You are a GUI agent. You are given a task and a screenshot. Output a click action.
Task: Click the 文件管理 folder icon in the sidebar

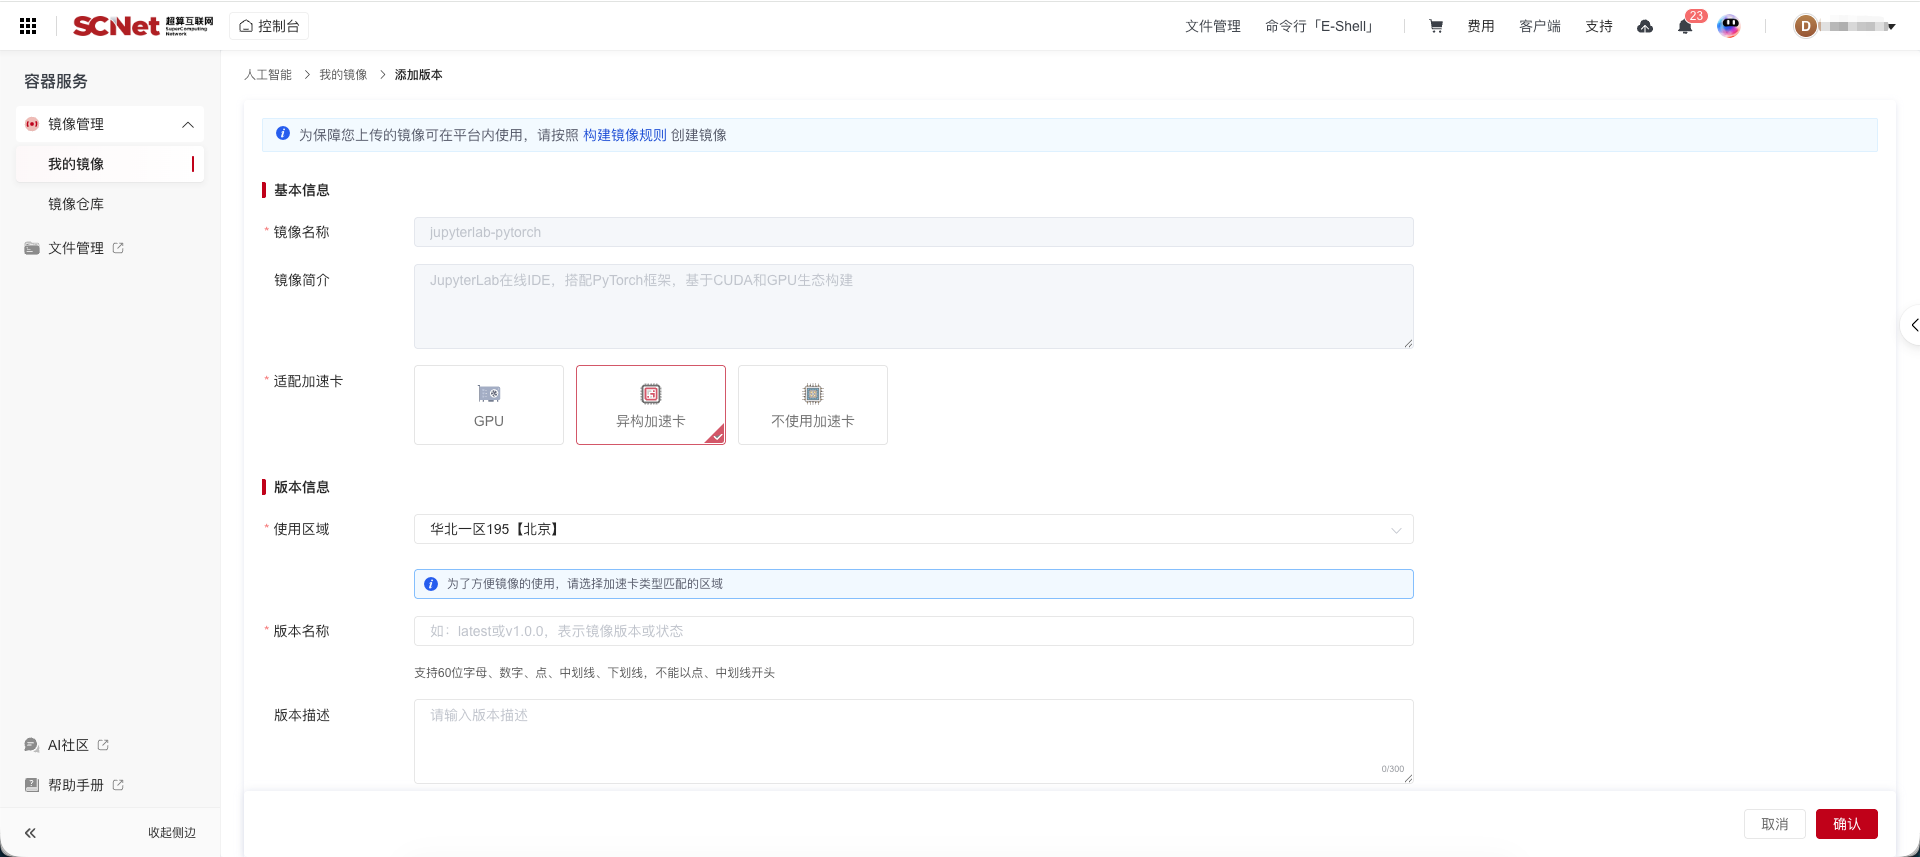(x=32, y=248)
